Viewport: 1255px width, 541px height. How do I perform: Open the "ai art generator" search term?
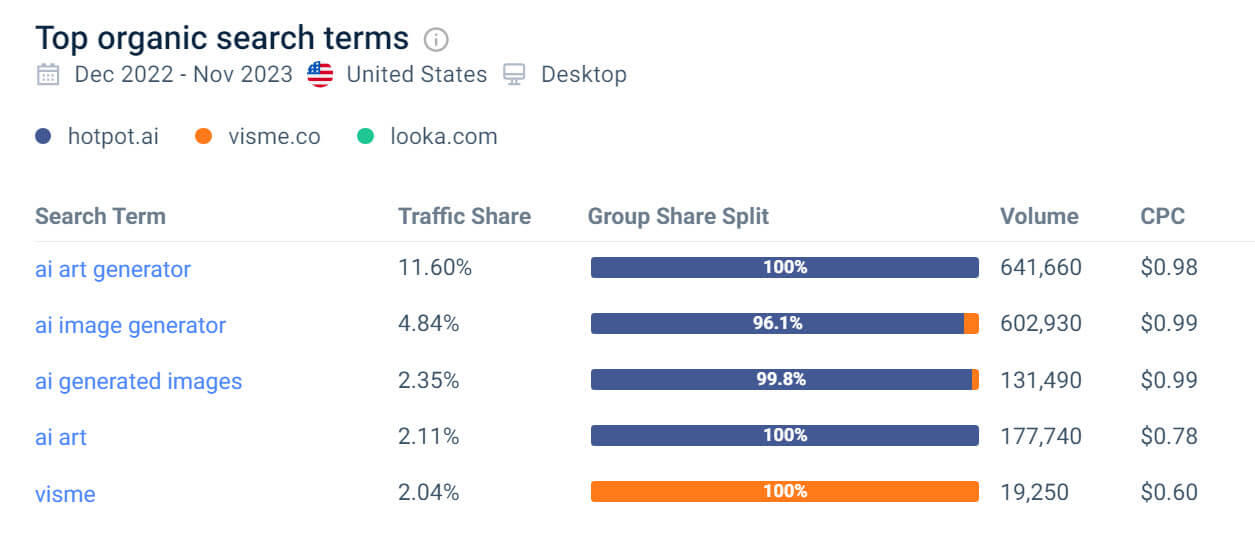(x=112, y=269)
